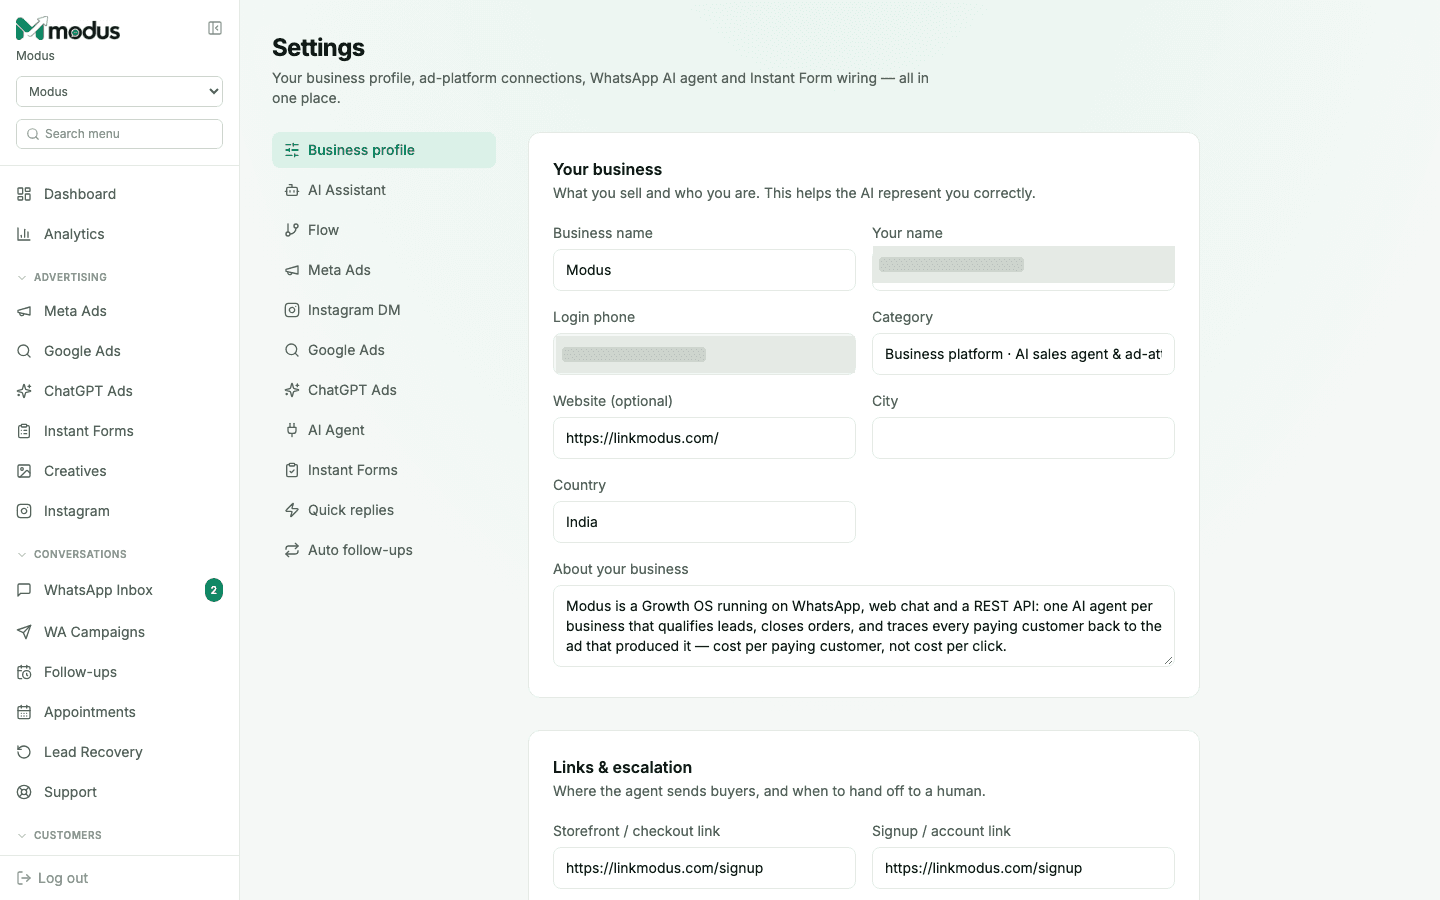
Task: Click the empty City field
Action: [x=1023, y=438]
